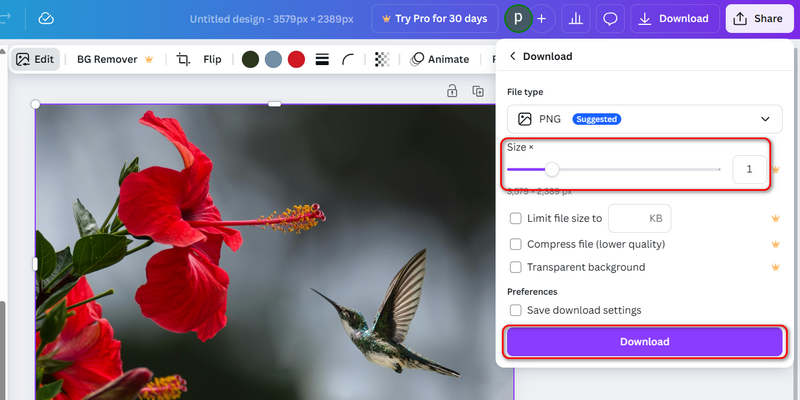This screenshot has width=800, height=400.
Task: Open the Share menu in top bar
Action: (758, 18)
